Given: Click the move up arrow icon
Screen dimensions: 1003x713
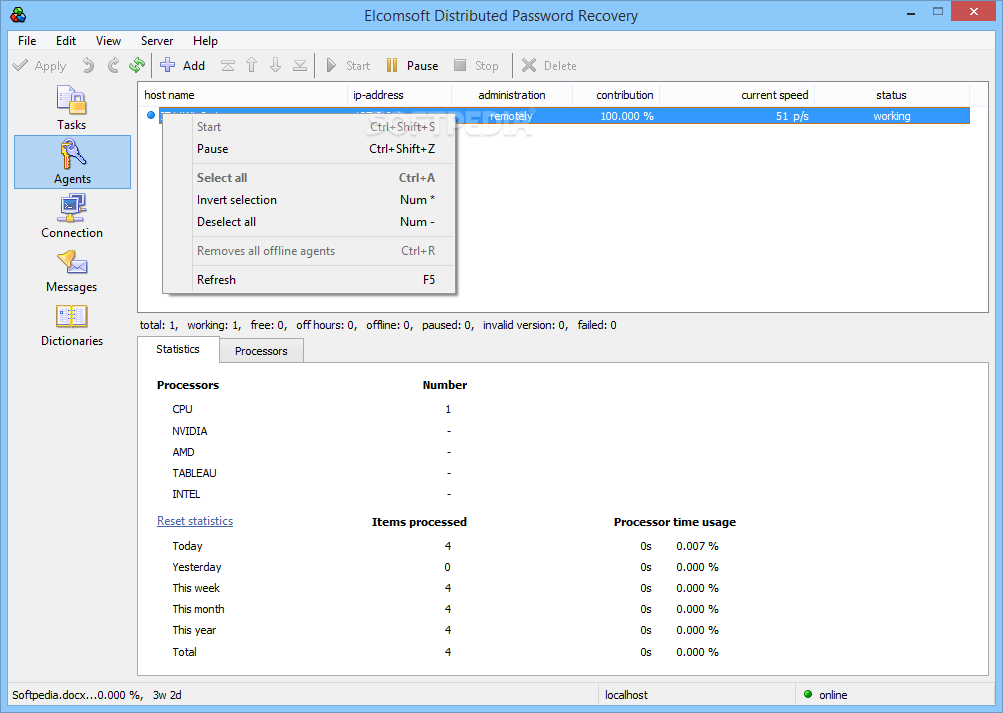Looking at the screenshot, I should point(251,65).
